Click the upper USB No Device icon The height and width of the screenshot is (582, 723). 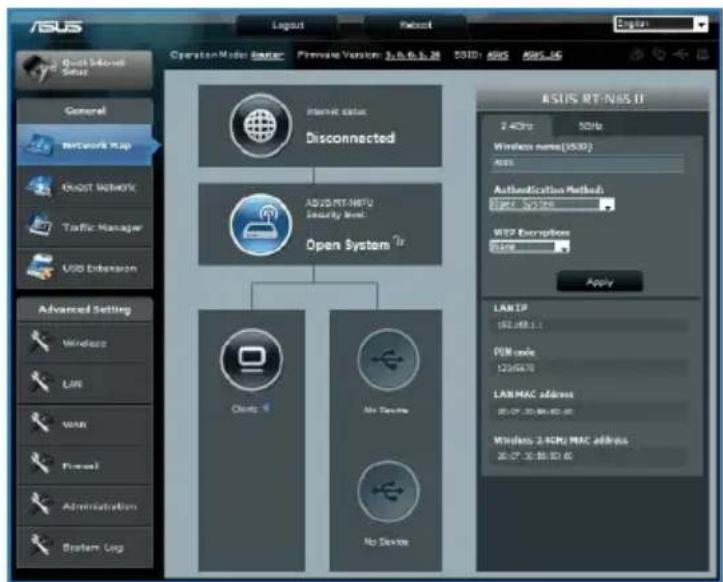388,360
